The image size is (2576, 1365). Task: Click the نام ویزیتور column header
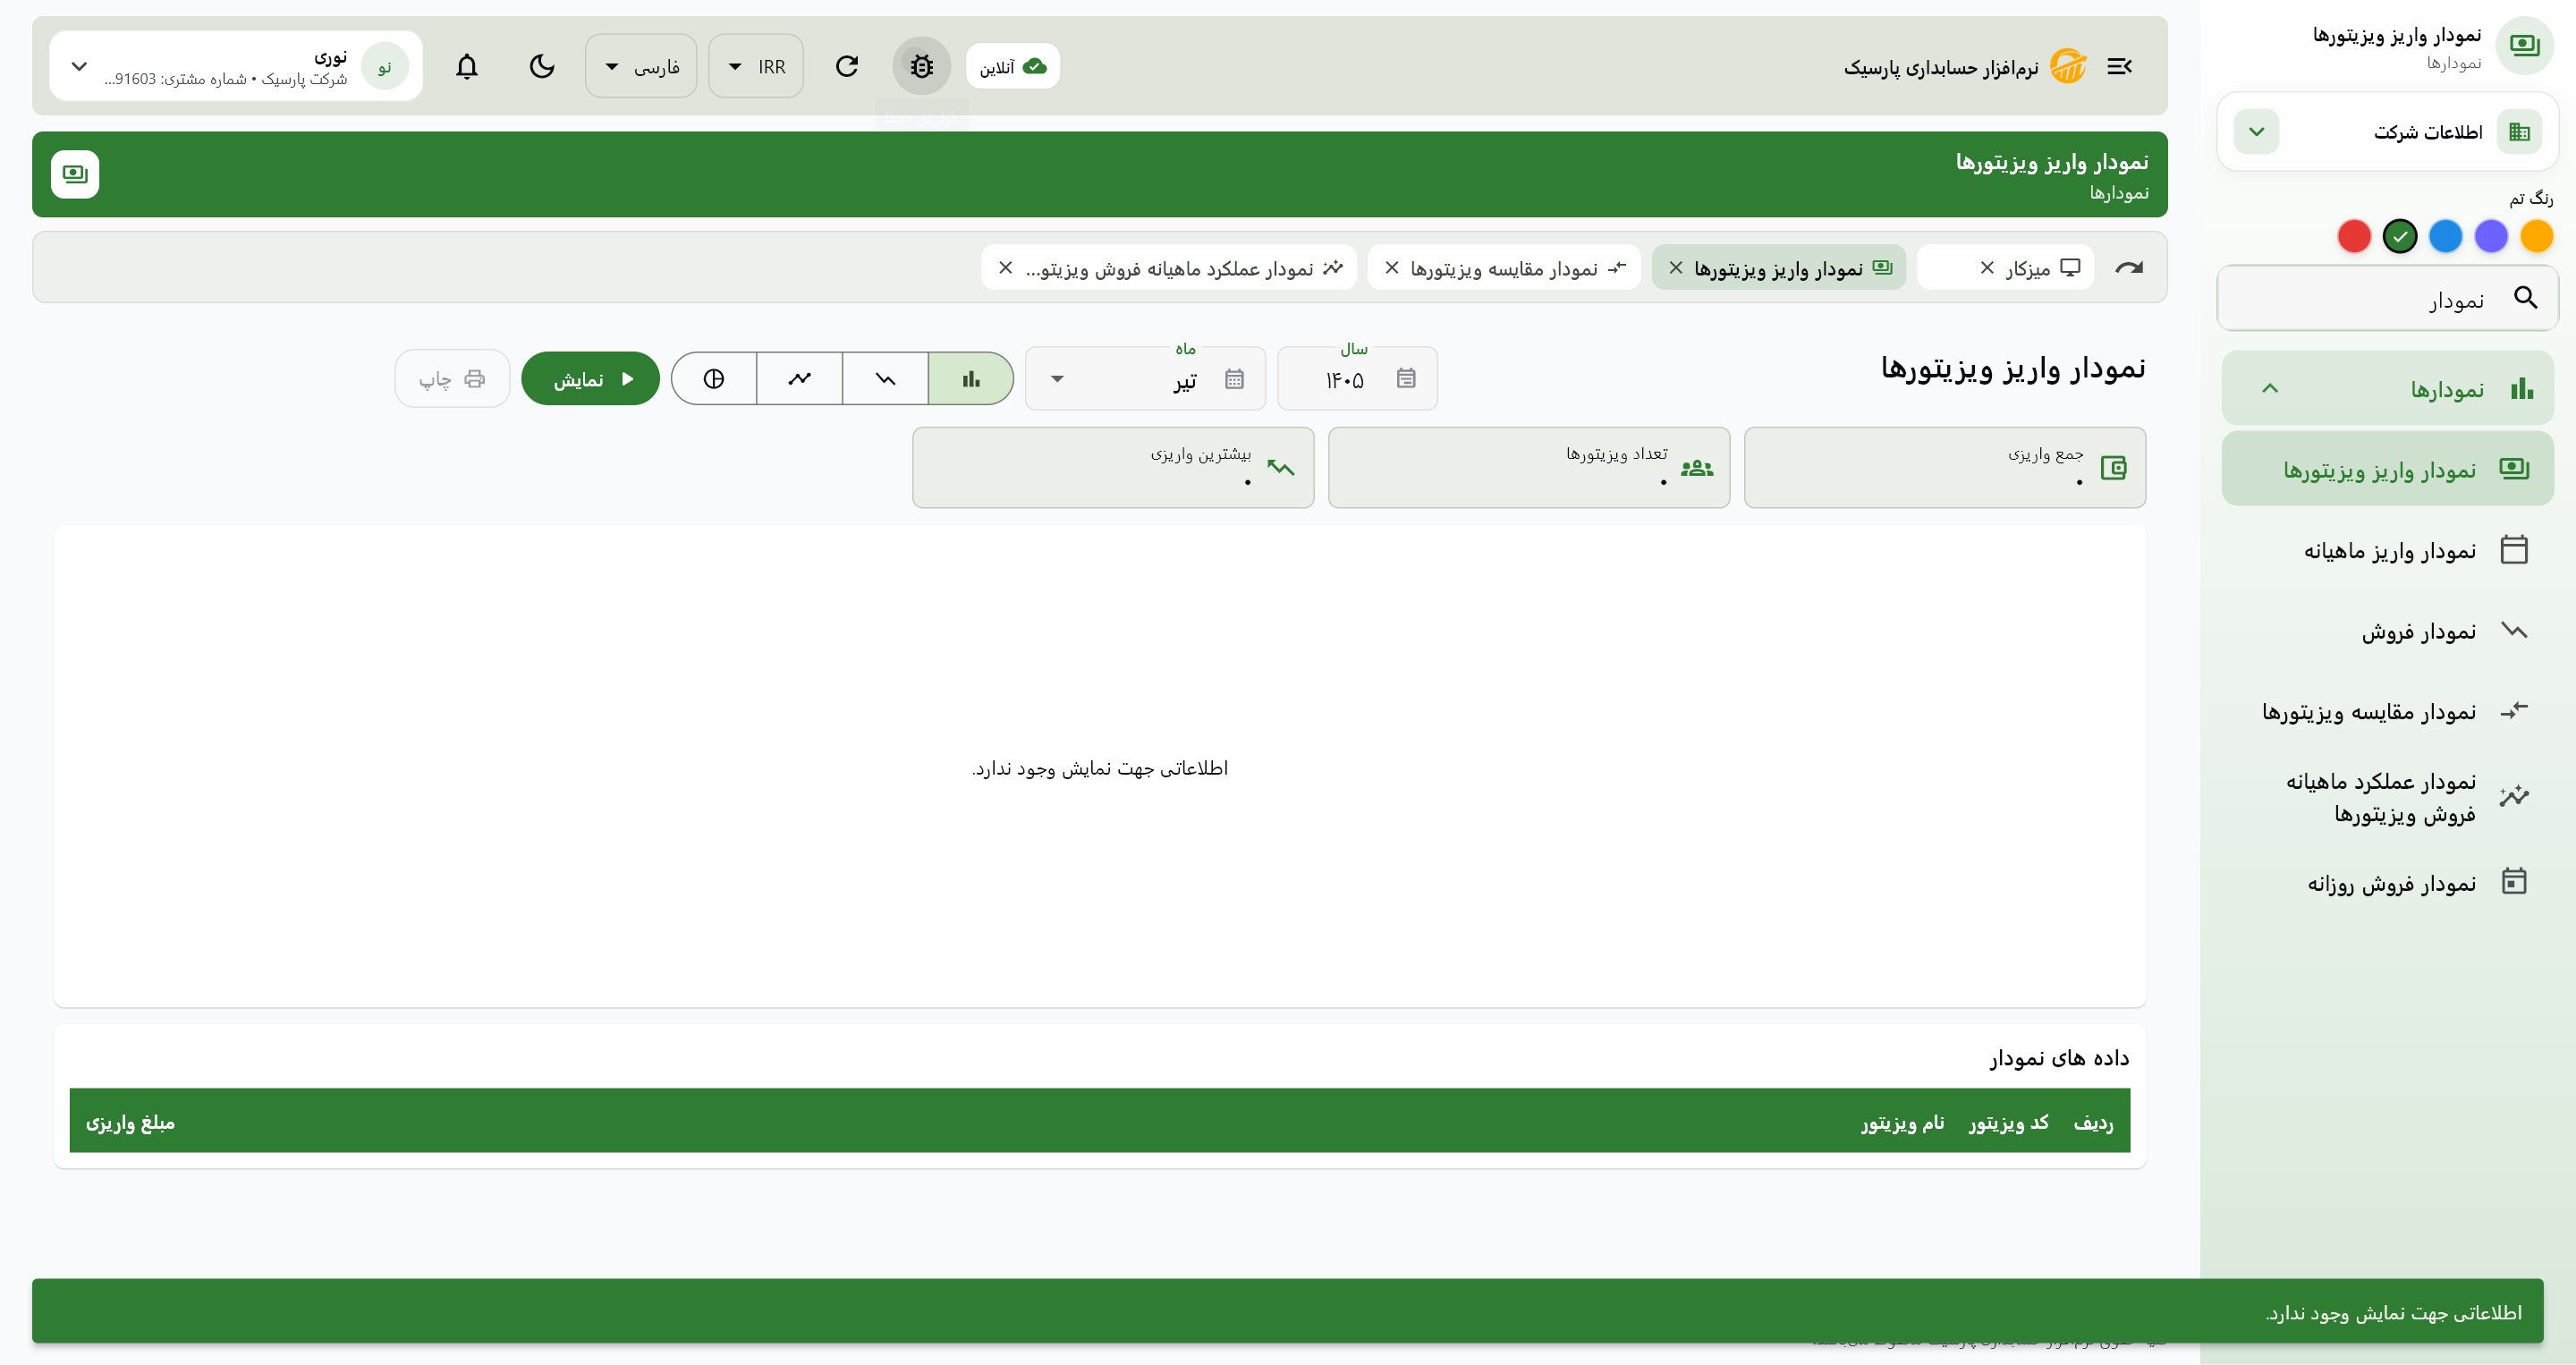(x=1903, y=1122)
